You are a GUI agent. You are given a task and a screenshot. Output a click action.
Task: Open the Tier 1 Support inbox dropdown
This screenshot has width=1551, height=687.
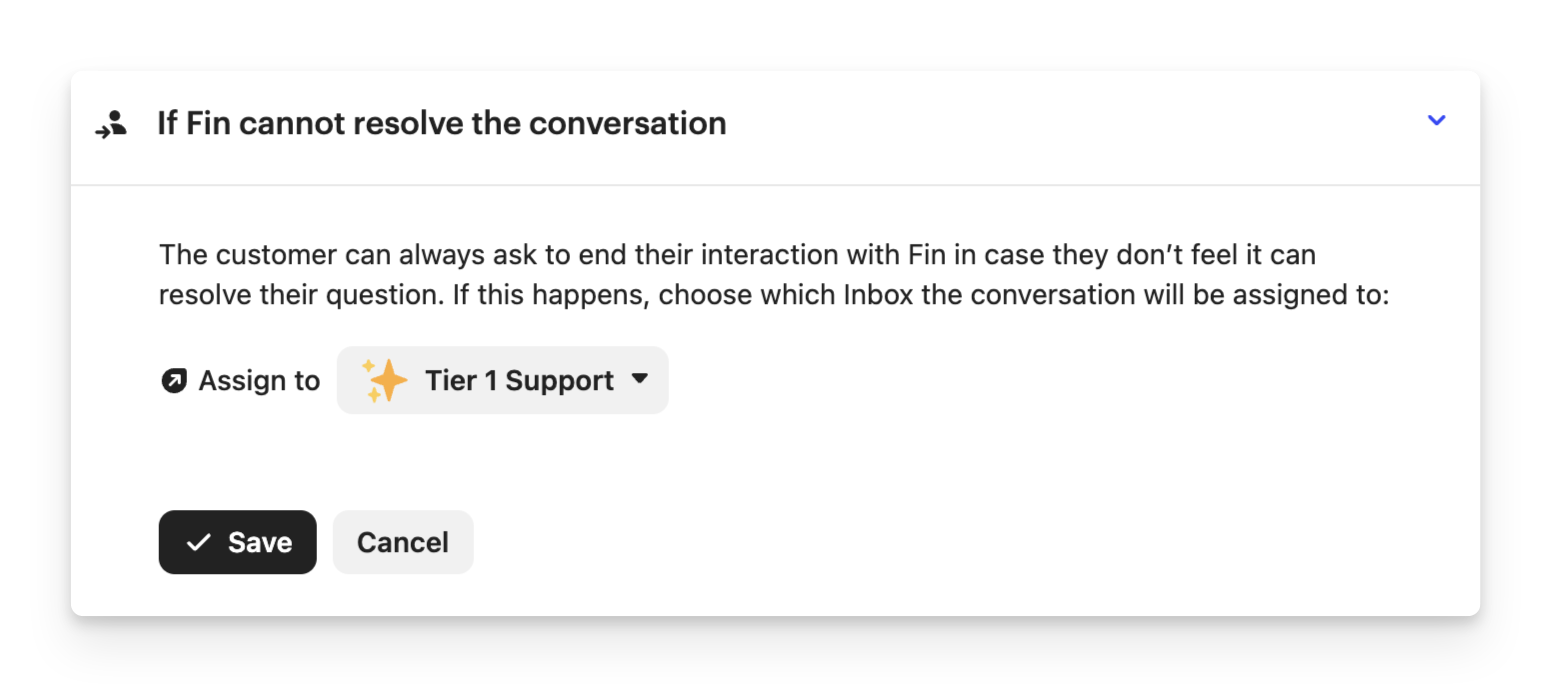(x=502, y=381)
